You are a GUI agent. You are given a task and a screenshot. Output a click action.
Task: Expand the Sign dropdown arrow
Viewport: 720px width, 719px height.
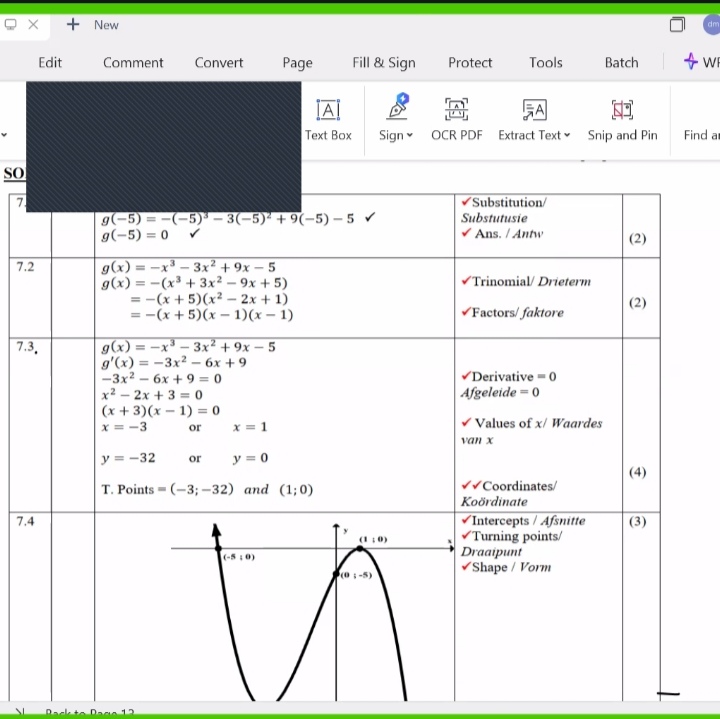coord(410,136)
